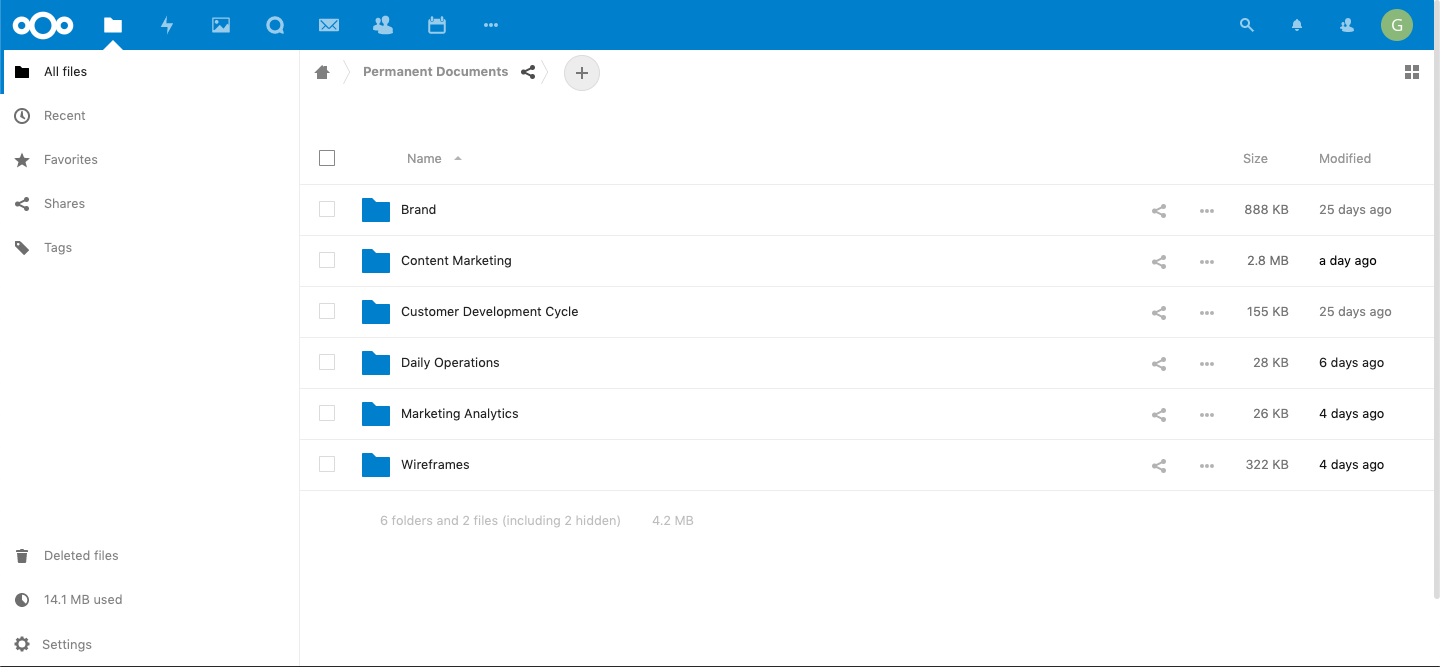Open the Brand folder icon

[x=376, y=210]
